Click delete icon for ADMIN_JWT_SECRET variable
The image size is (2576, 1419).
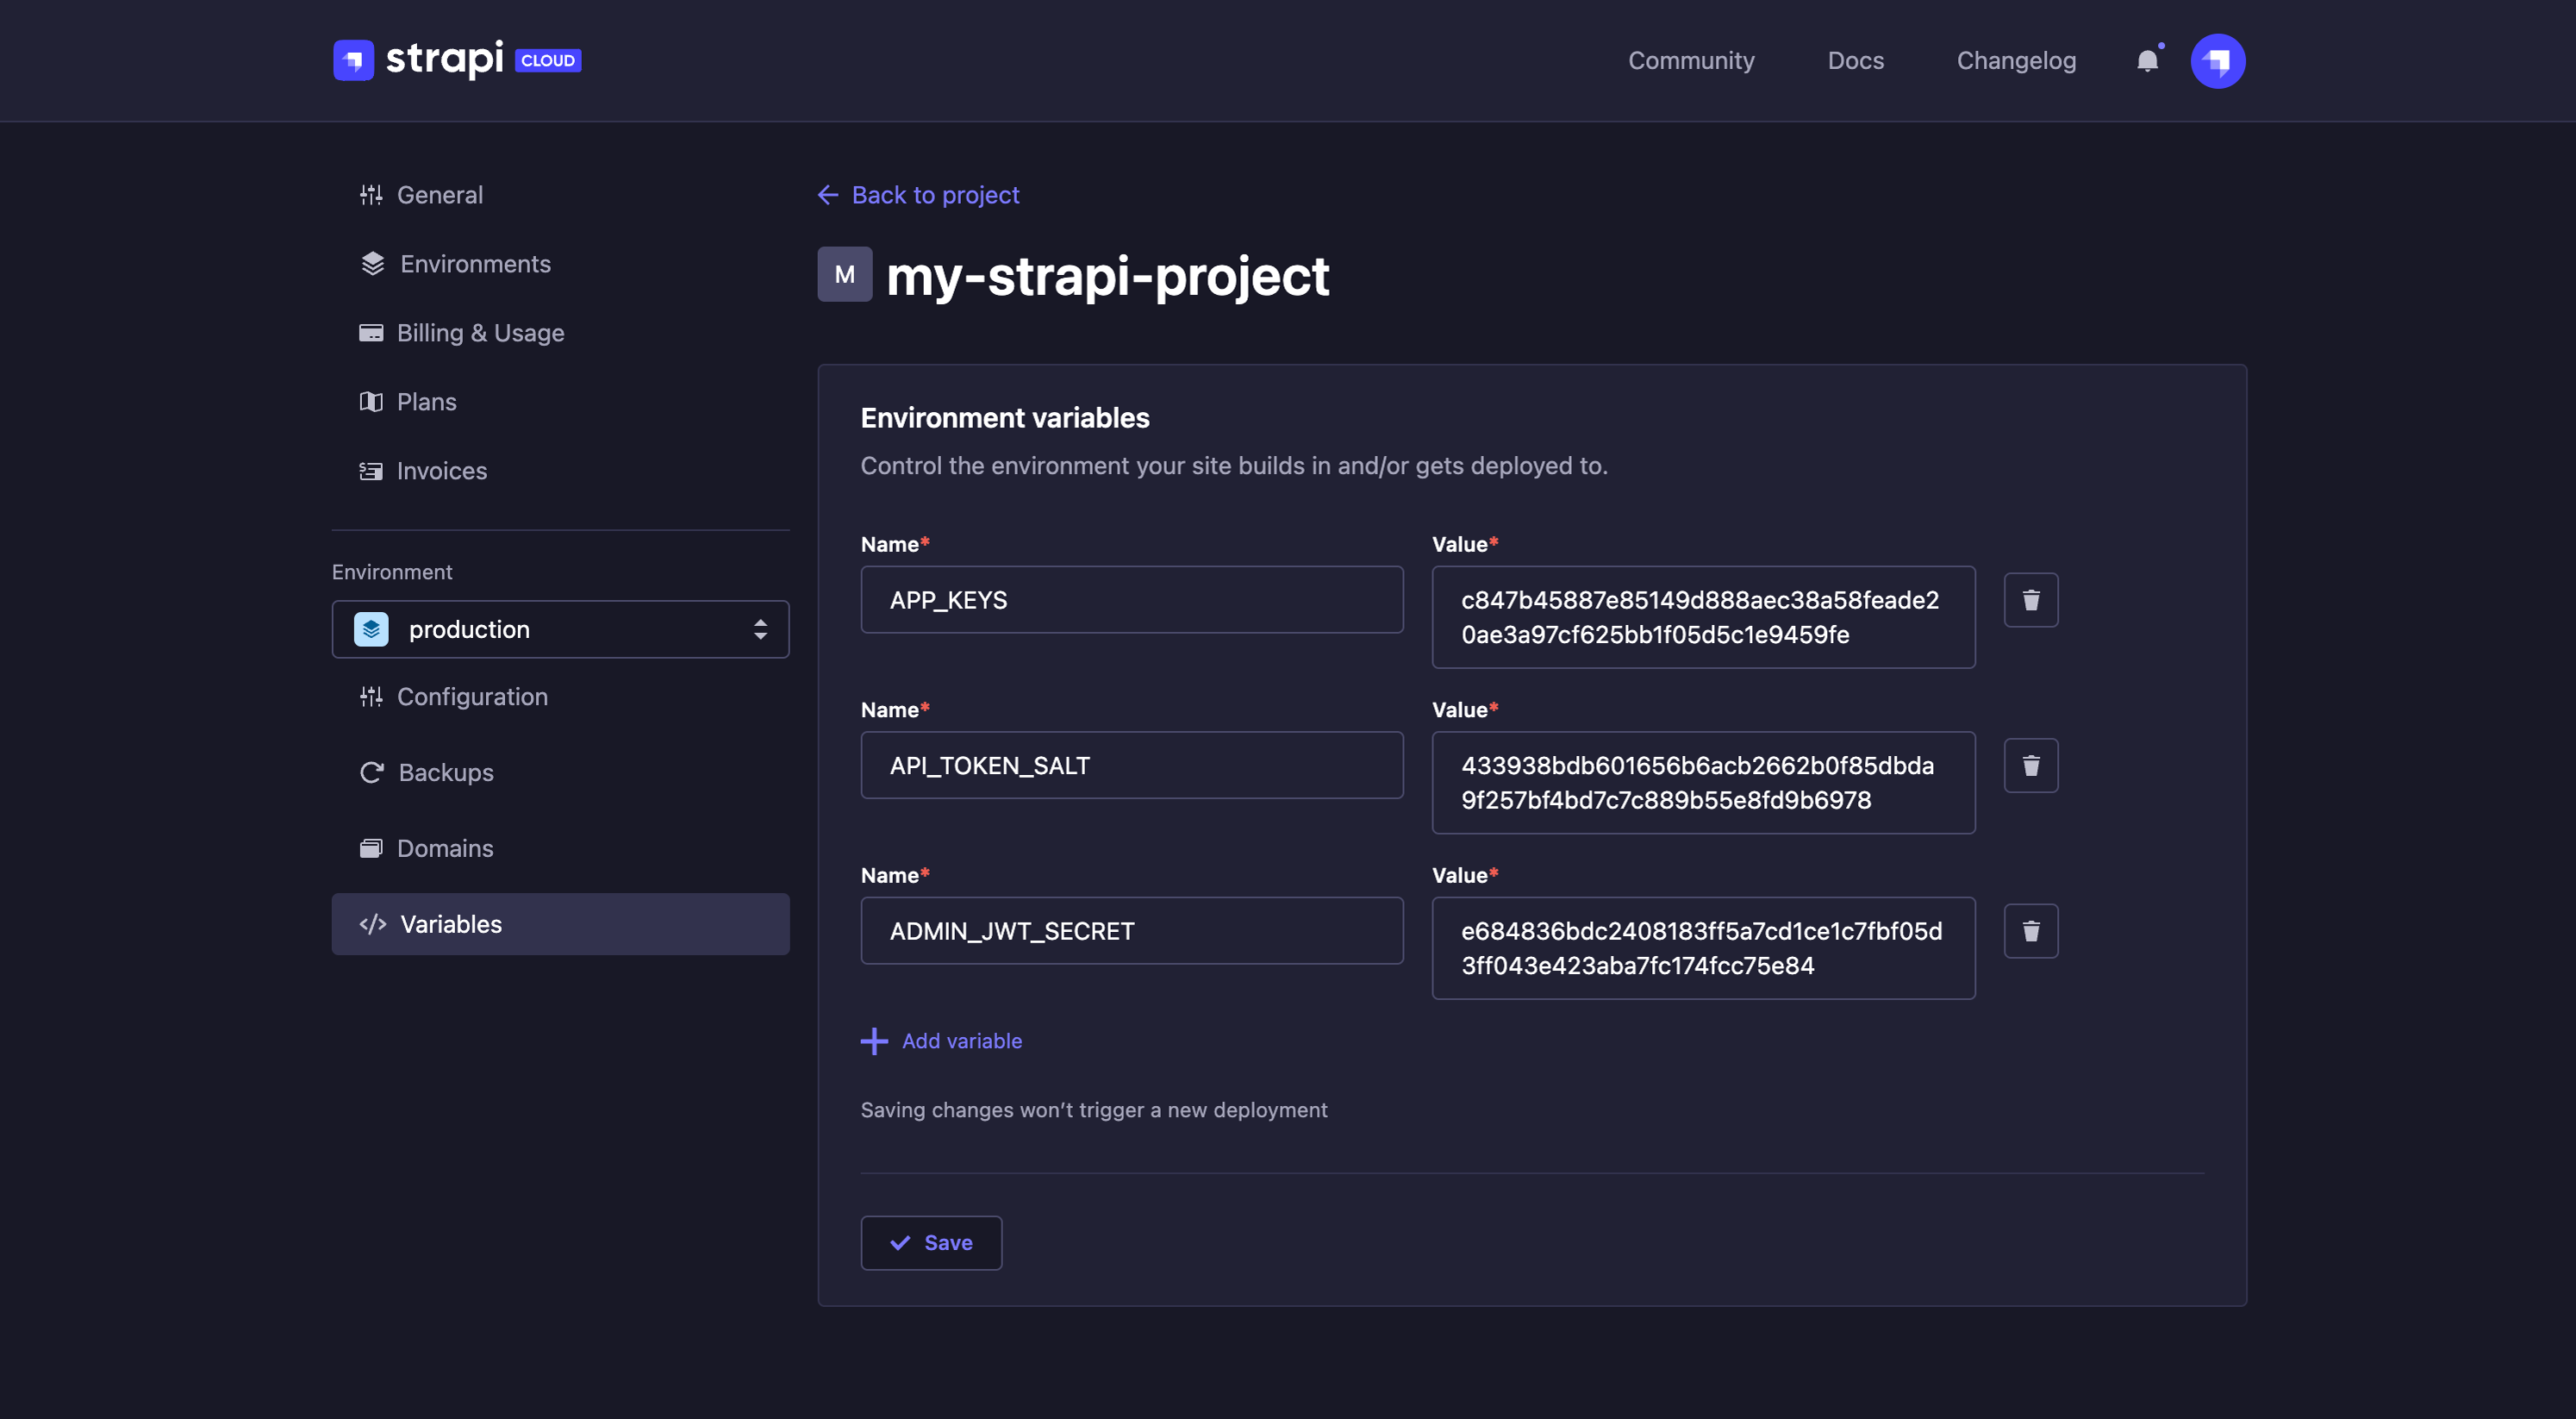pos(2030,929)
